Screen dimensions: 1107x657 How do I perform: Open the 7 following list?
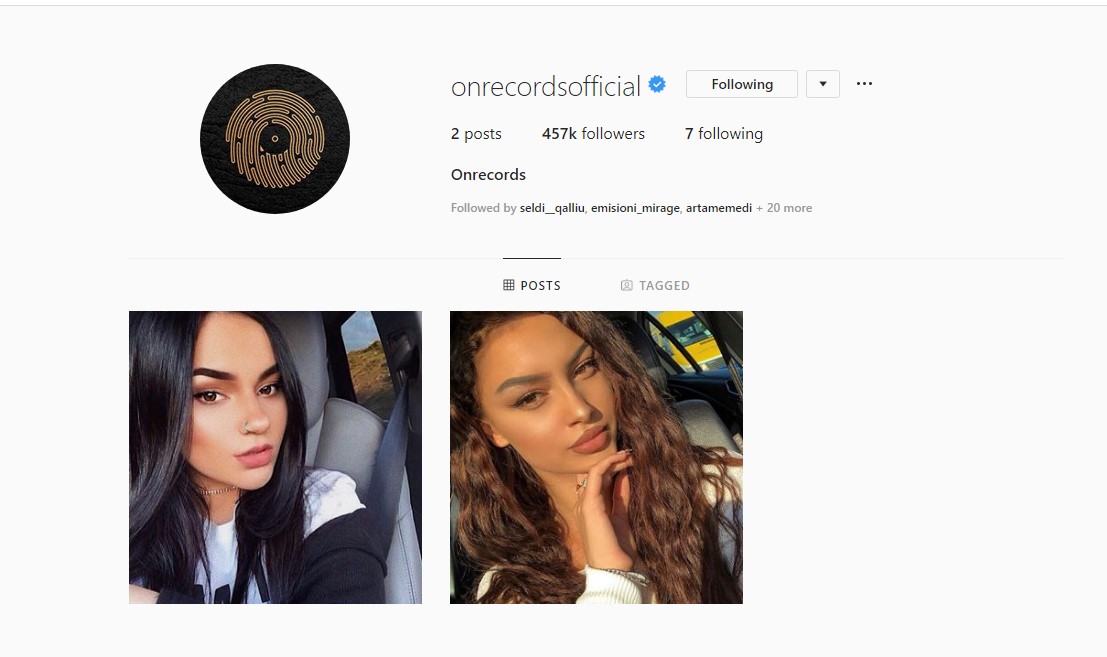pyautogui.click(x=724, y=133)
